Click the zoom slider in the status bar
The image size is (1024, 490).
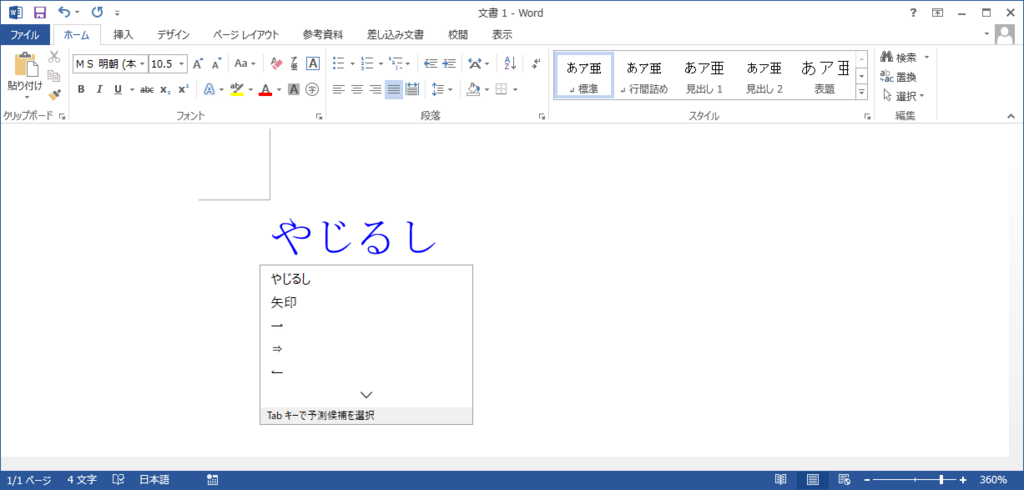[940, 480]
